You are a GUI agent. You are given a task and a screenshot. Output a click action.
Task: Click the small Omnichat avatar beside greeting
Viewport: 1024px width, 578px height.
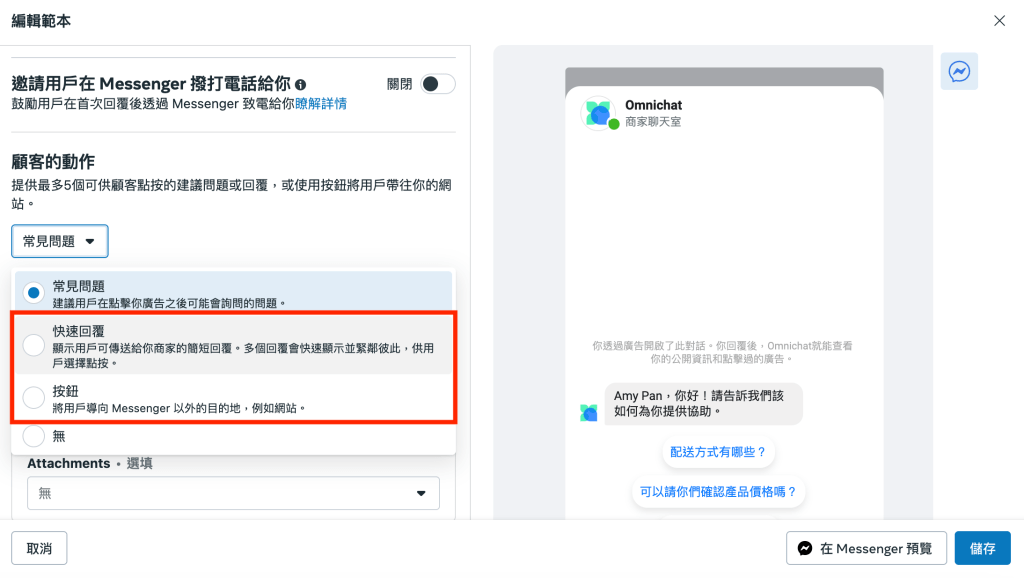[589, 412]
